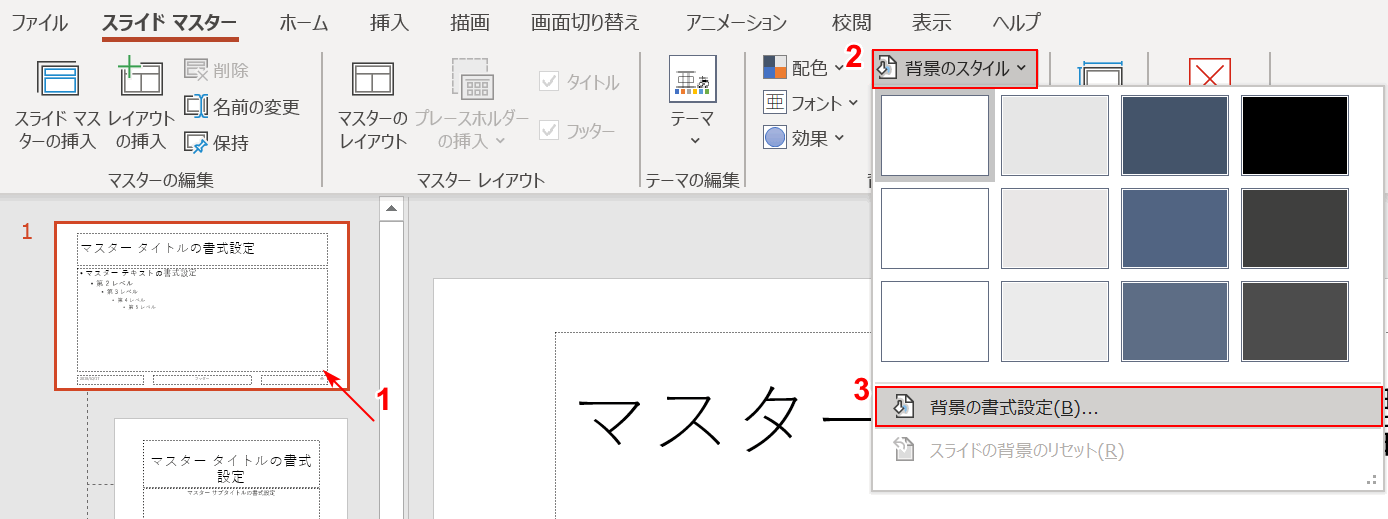Select dark gray style in second row
Image resolution: width=1388 pixels, height=519 pixels.
pos(1295,228)
